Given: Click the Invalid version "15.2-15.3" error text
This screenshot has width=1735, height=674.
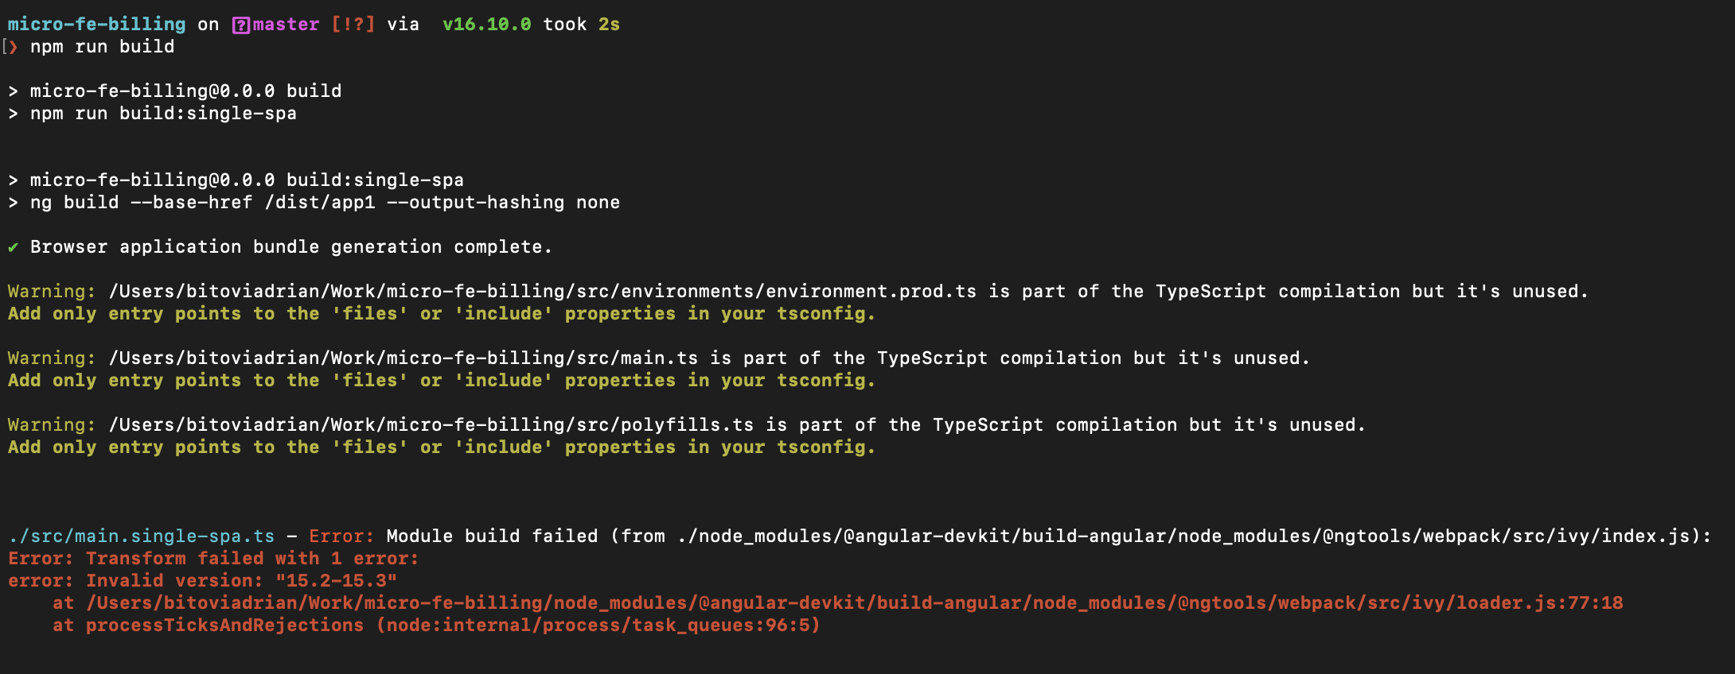Looking at the screenshot, I should point(241,581).
